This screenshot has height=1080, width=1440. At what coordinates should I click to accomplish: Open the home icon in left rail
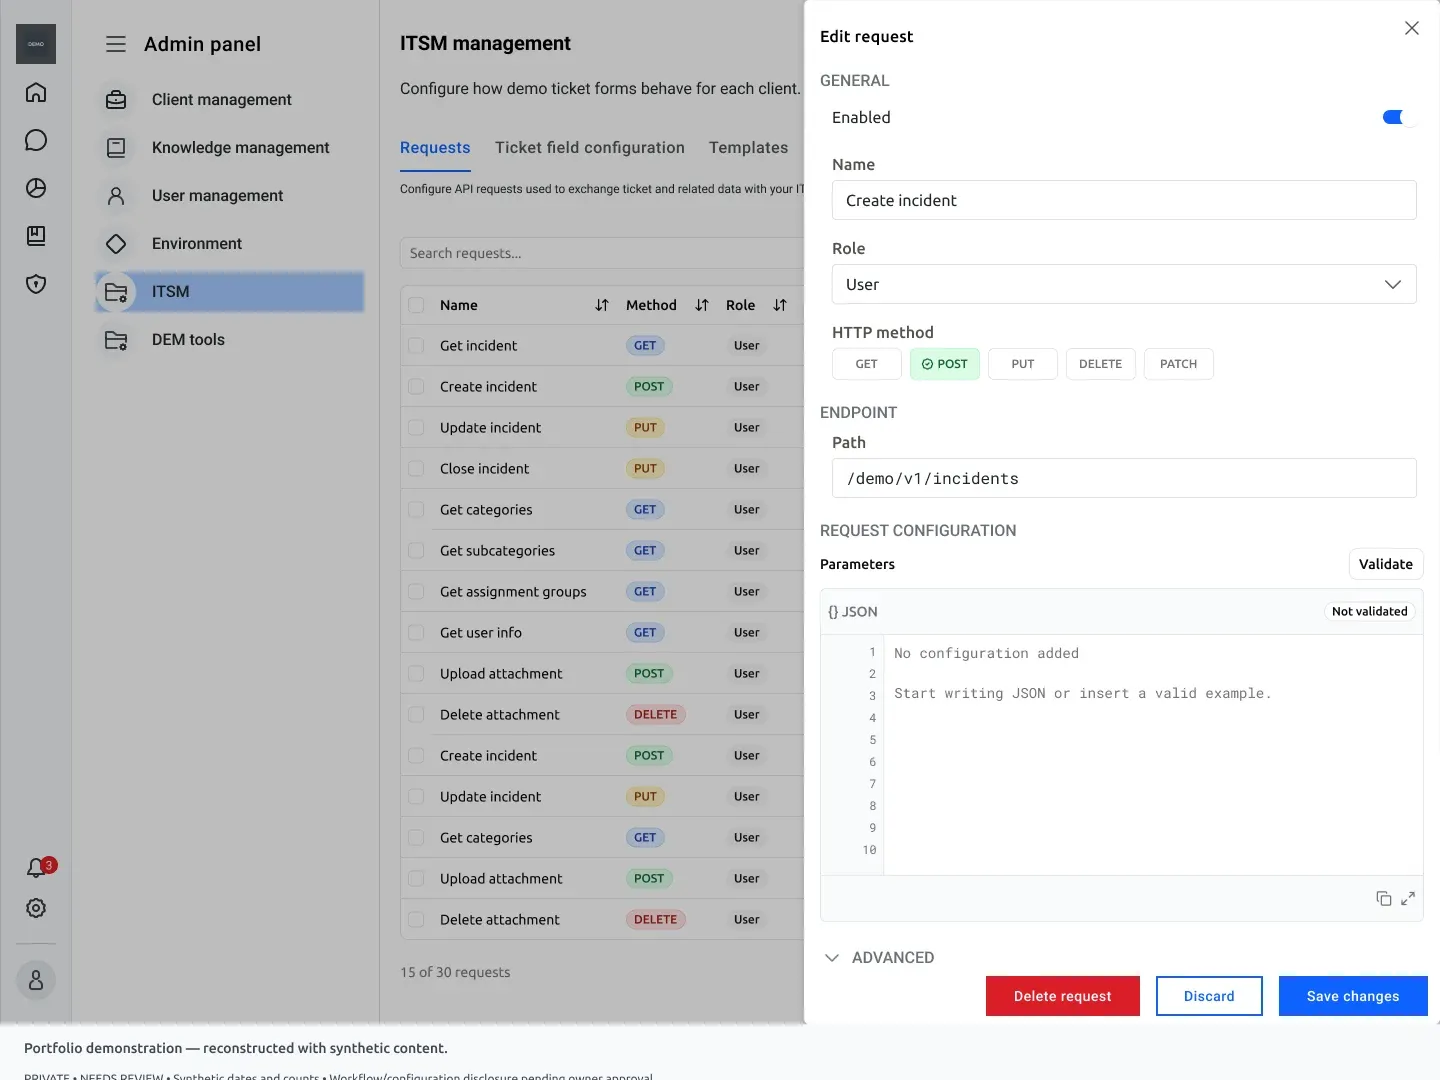click(x=36, y=92)
